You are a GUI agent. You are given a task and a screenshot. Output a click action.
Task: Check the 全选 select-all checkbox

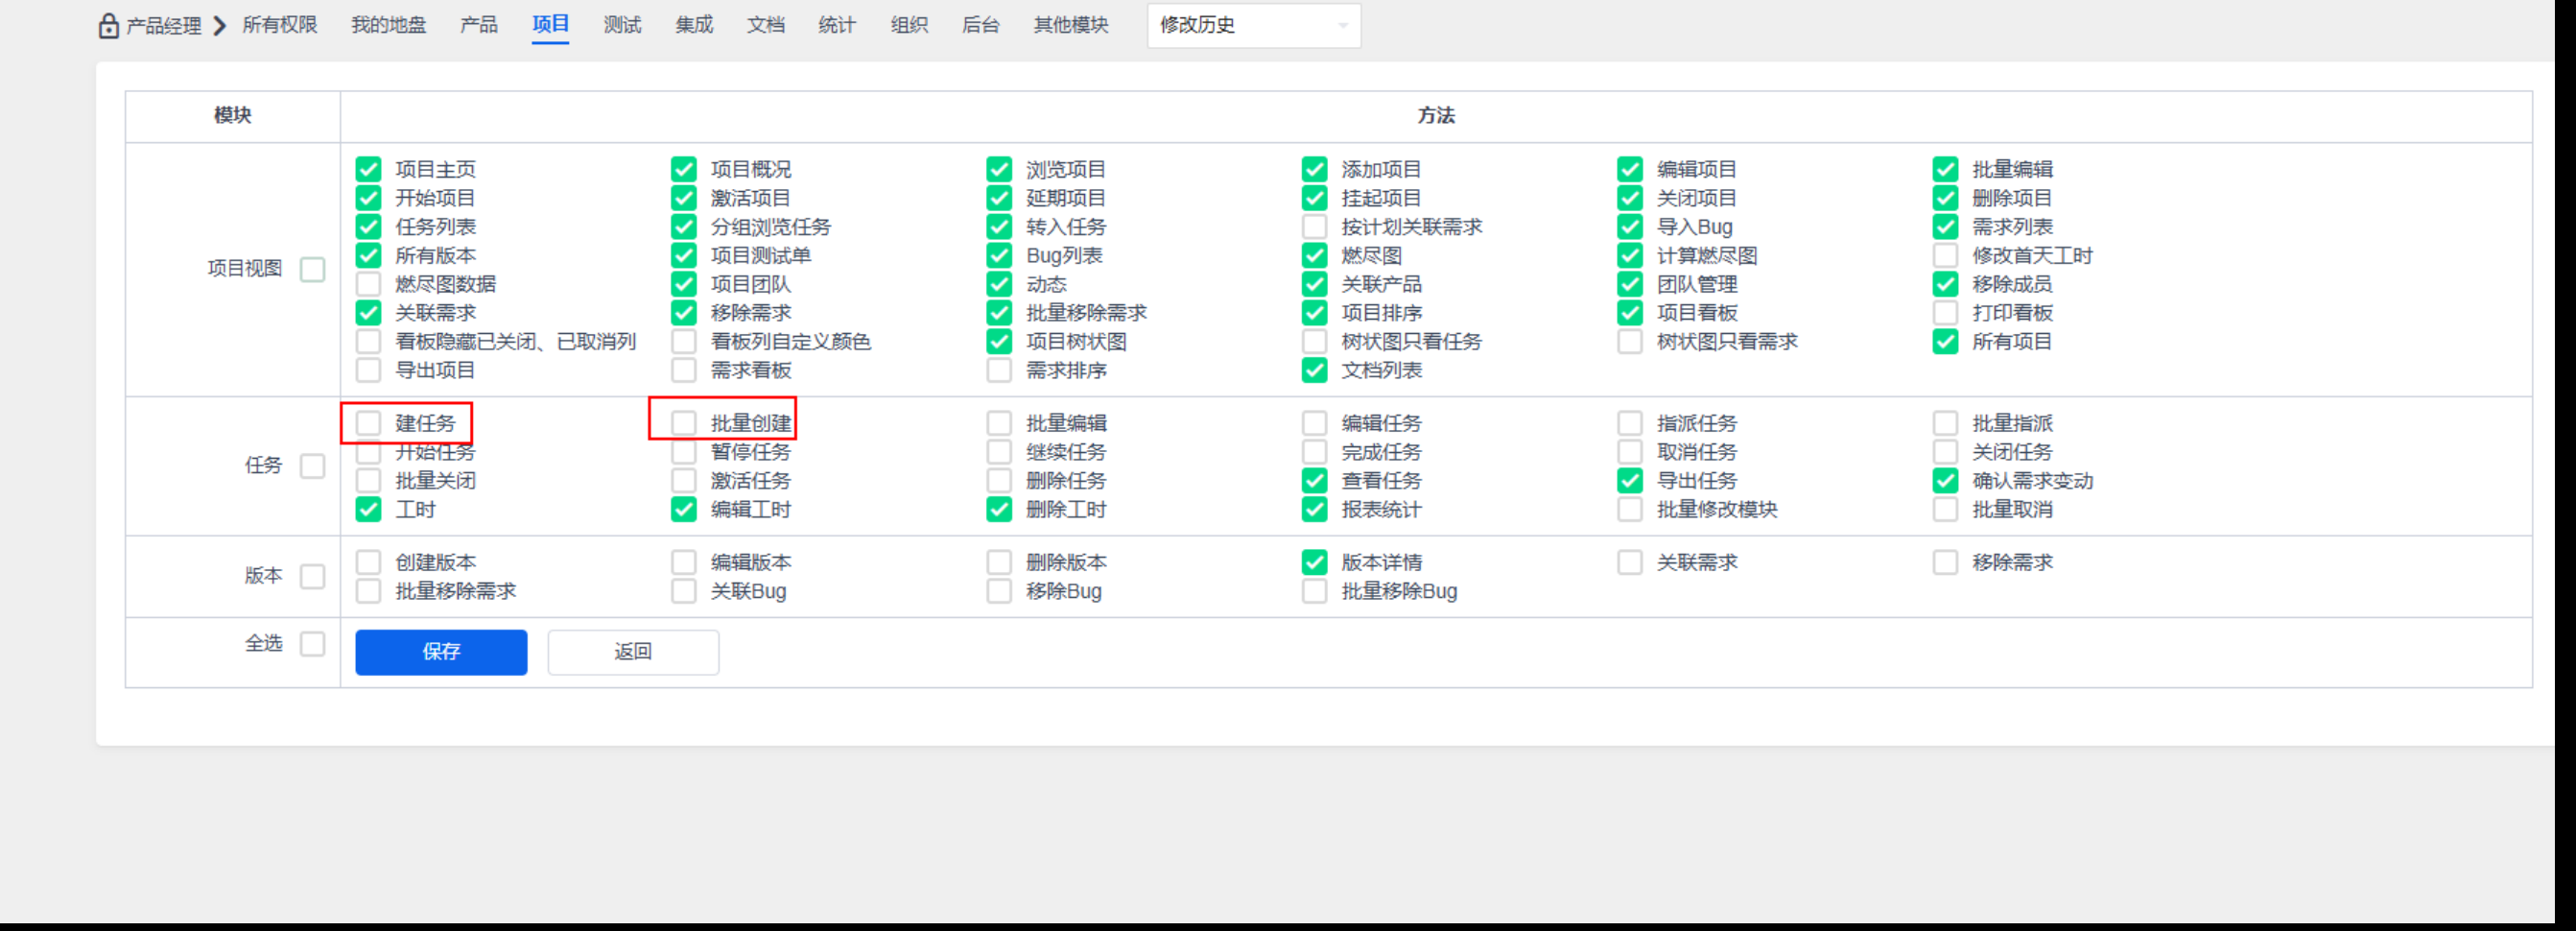pyautogui.click(x=313, y=645)
